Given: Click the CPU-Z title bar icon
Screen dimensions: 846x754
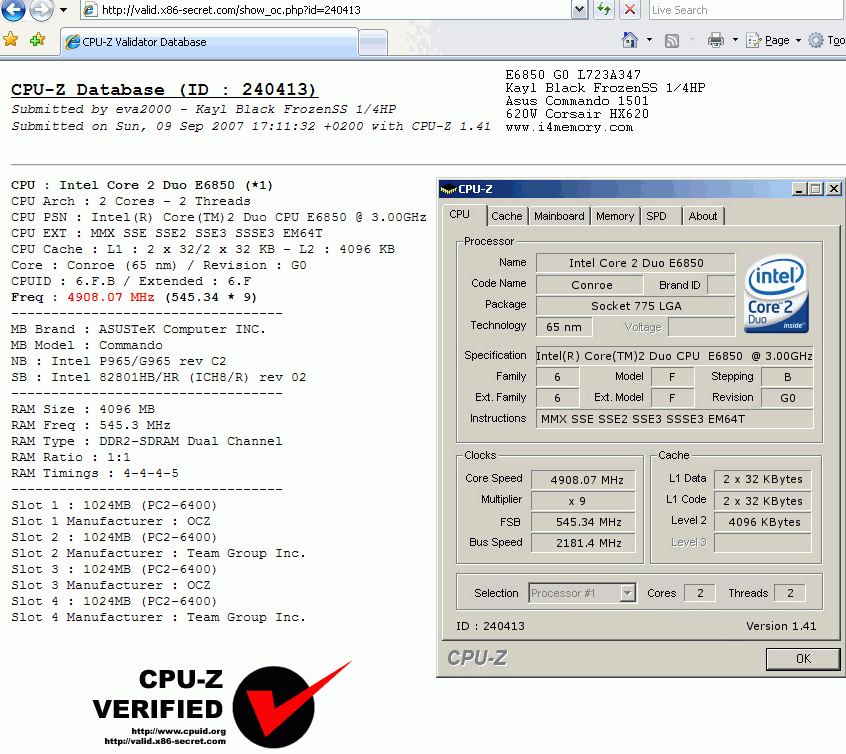Looking at the screenshot, I should [448, 189].
